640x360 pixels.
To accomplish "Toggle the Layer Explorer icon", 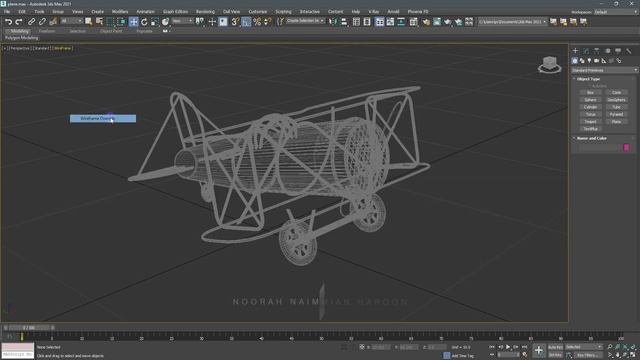I will click(367, 22).
